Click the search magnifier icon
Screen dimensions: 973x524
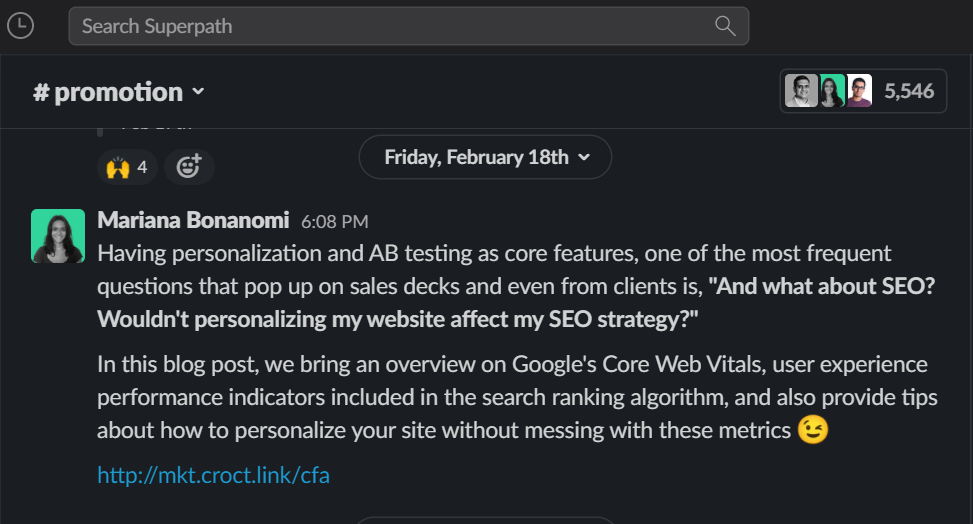725,26
